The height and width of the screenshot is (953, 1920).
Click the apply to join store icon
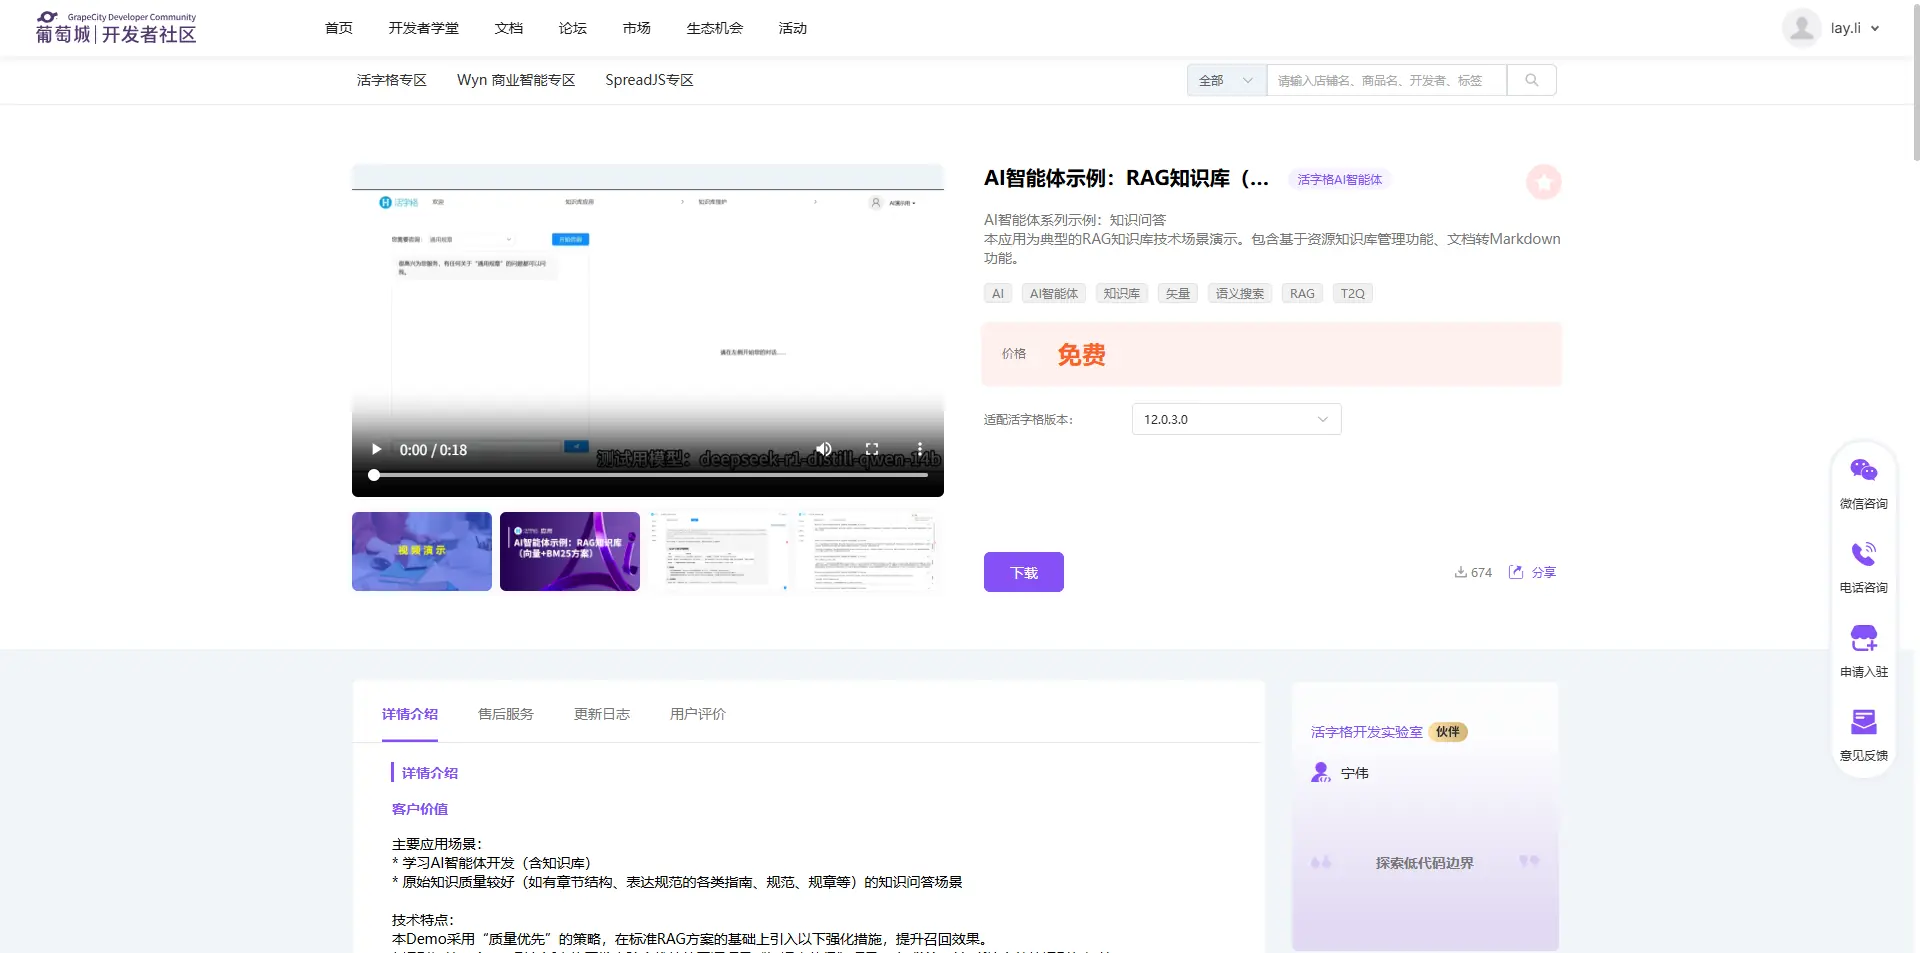tap(1864, 638)
